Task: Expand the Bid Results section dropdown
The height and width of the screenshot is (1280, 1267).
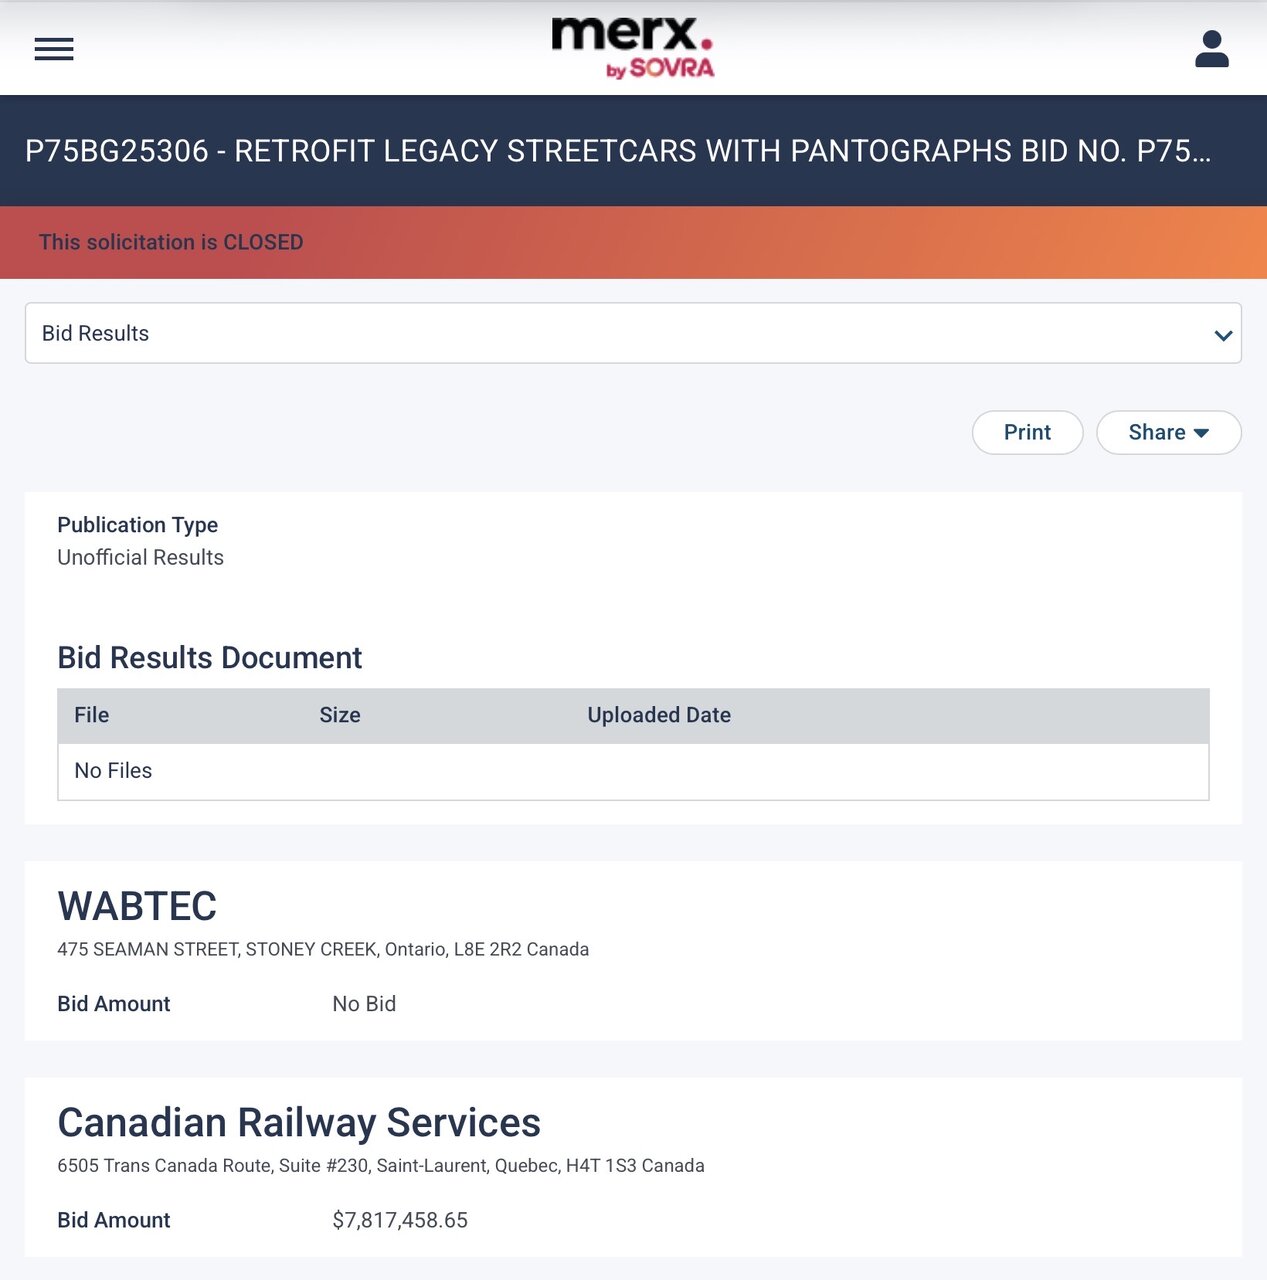Action: (632, 333)
